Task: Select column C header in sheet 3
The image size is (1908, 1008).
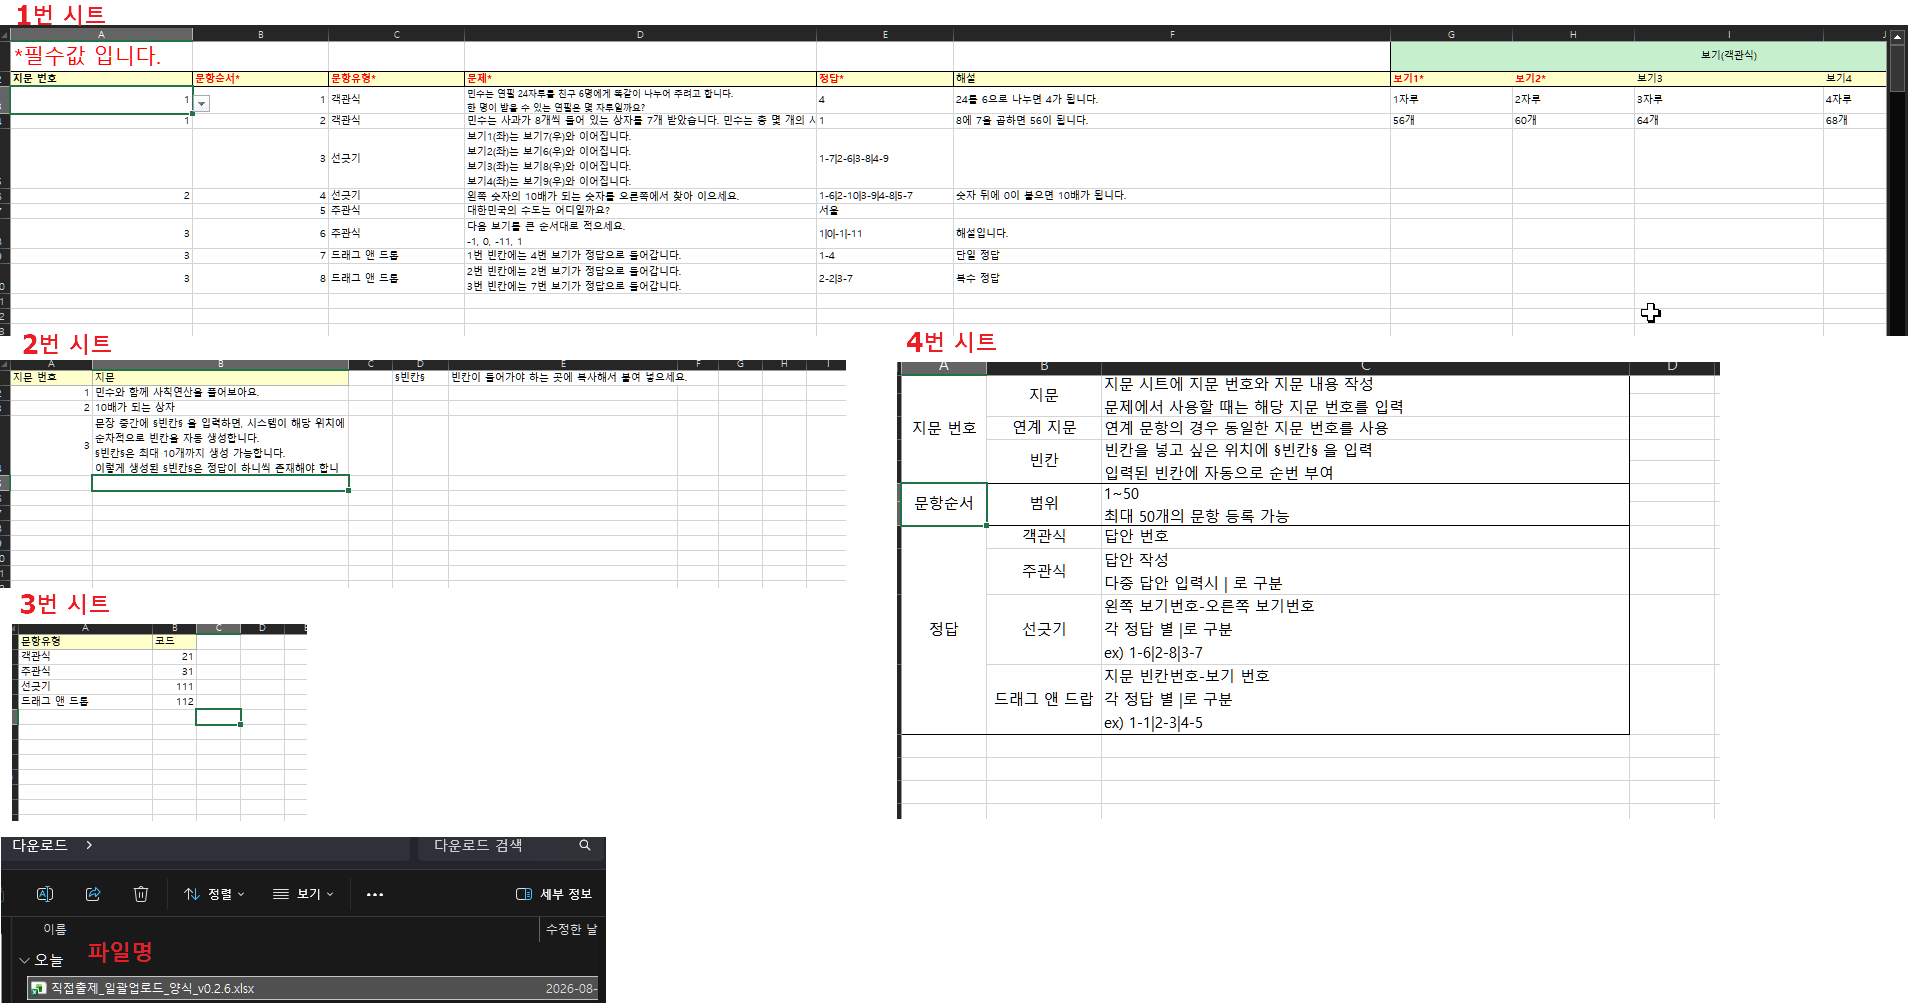Action: pos(218,629)
